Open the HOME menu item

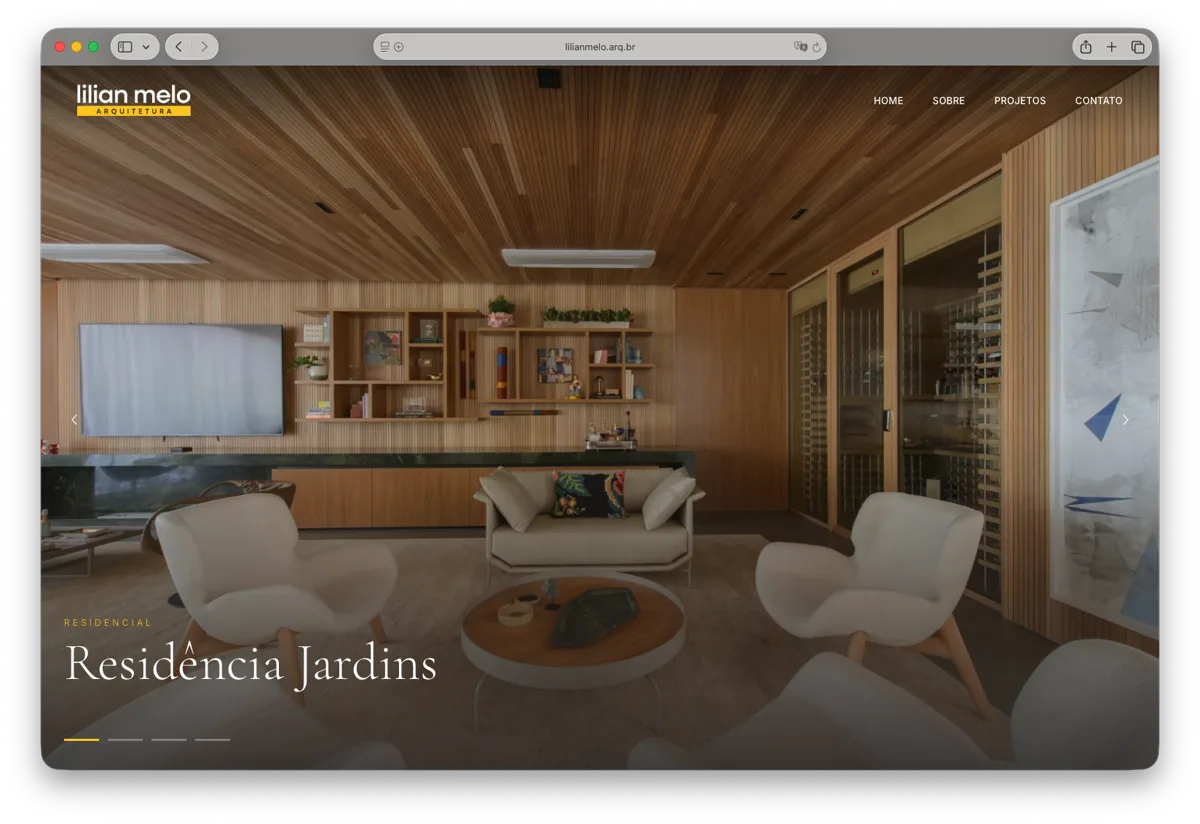888,101
